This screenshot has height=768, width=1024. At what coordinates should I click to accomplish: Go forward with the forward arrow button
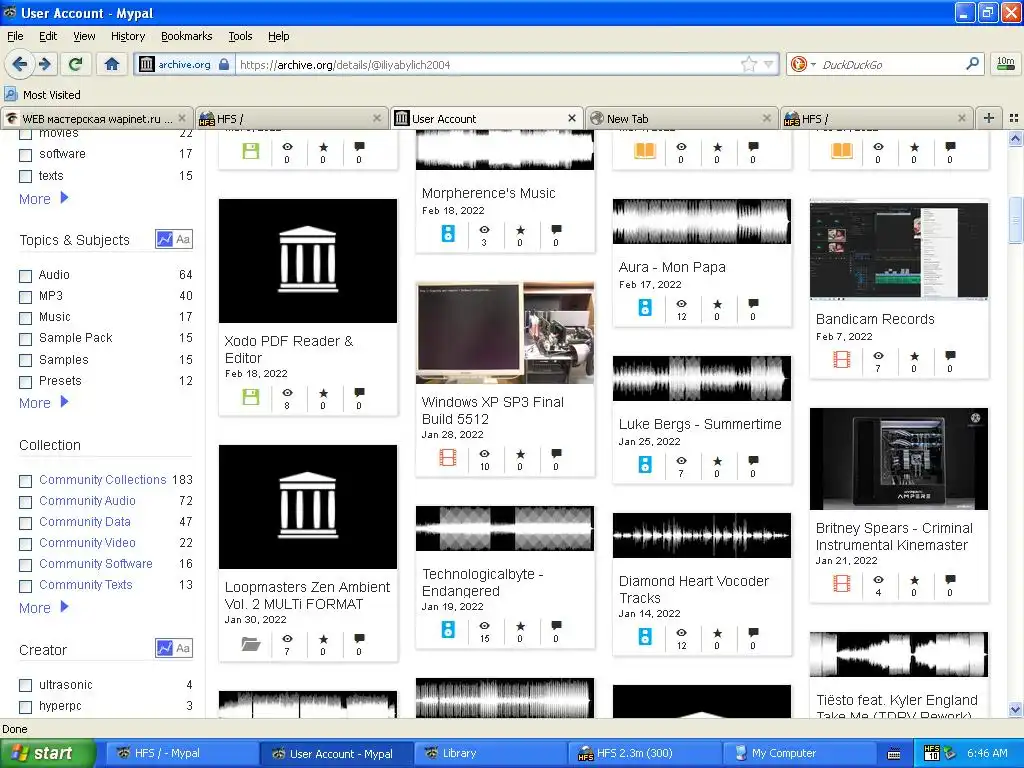[x=45, y=64]
